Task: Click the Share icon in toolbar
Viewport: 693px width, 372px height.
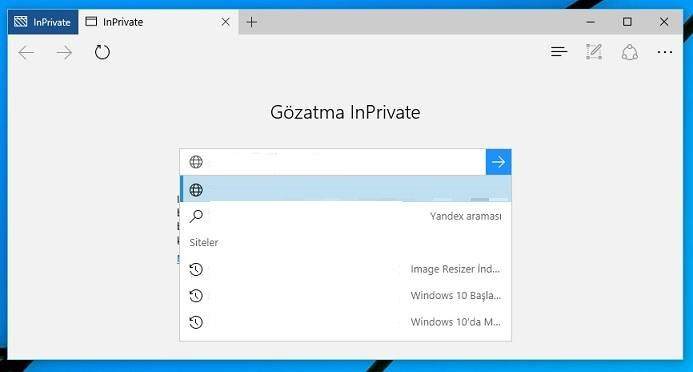Action: (x=629, y=52)
